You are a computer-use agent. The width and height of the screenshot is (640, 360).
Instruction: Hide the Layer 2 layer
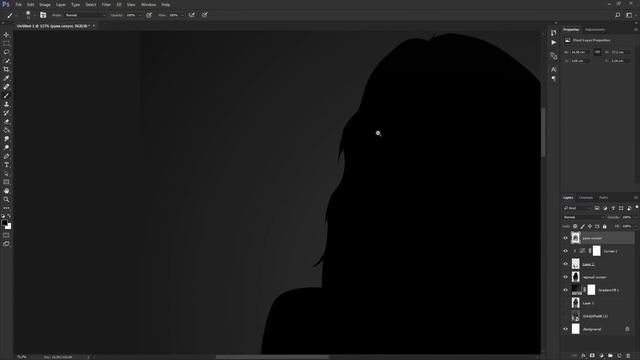[x=565, y=264]
